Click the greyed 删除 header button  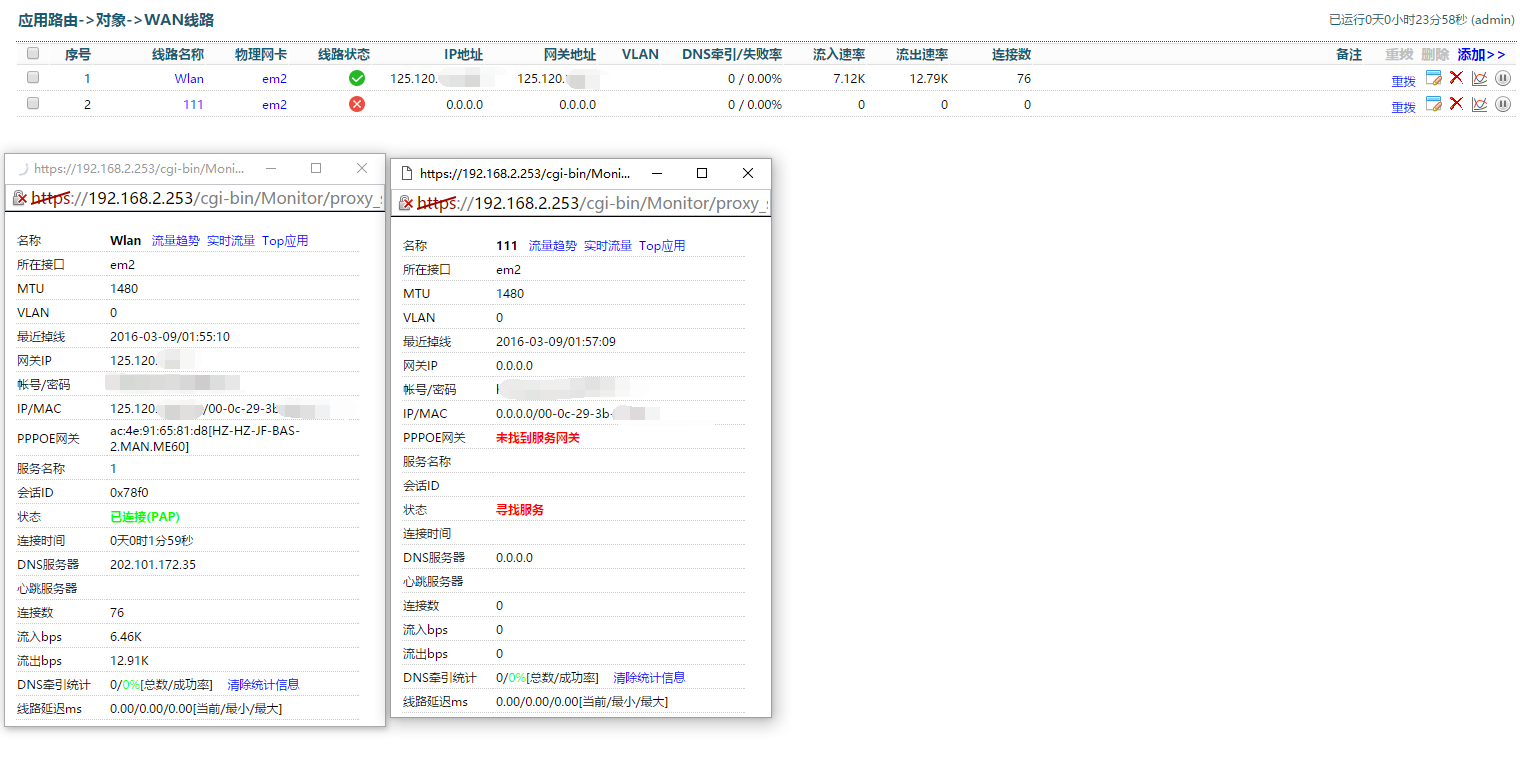click(1435, 55)
